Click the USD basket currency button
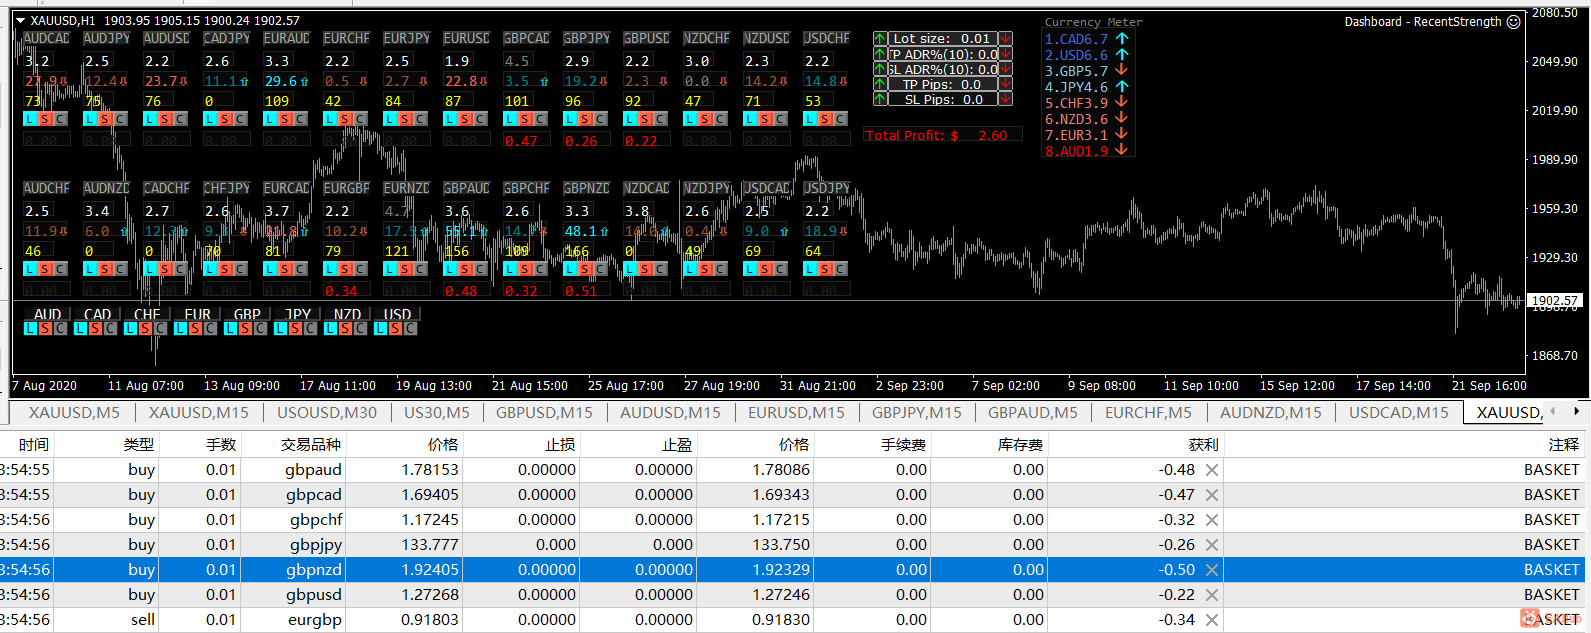Viewport: 1591px width, 633px height. (397, 314)
